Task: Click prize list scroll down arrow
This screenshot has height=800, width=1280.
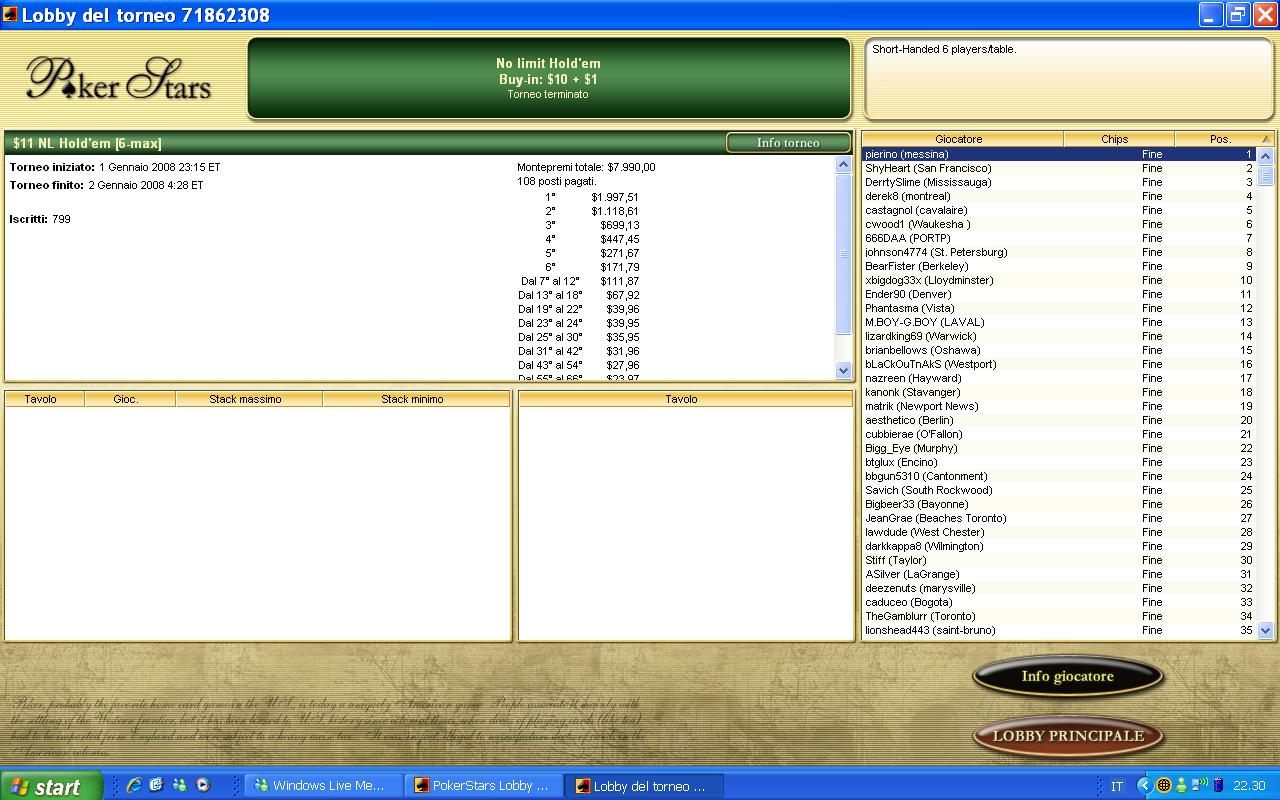Action: point(843,370)
